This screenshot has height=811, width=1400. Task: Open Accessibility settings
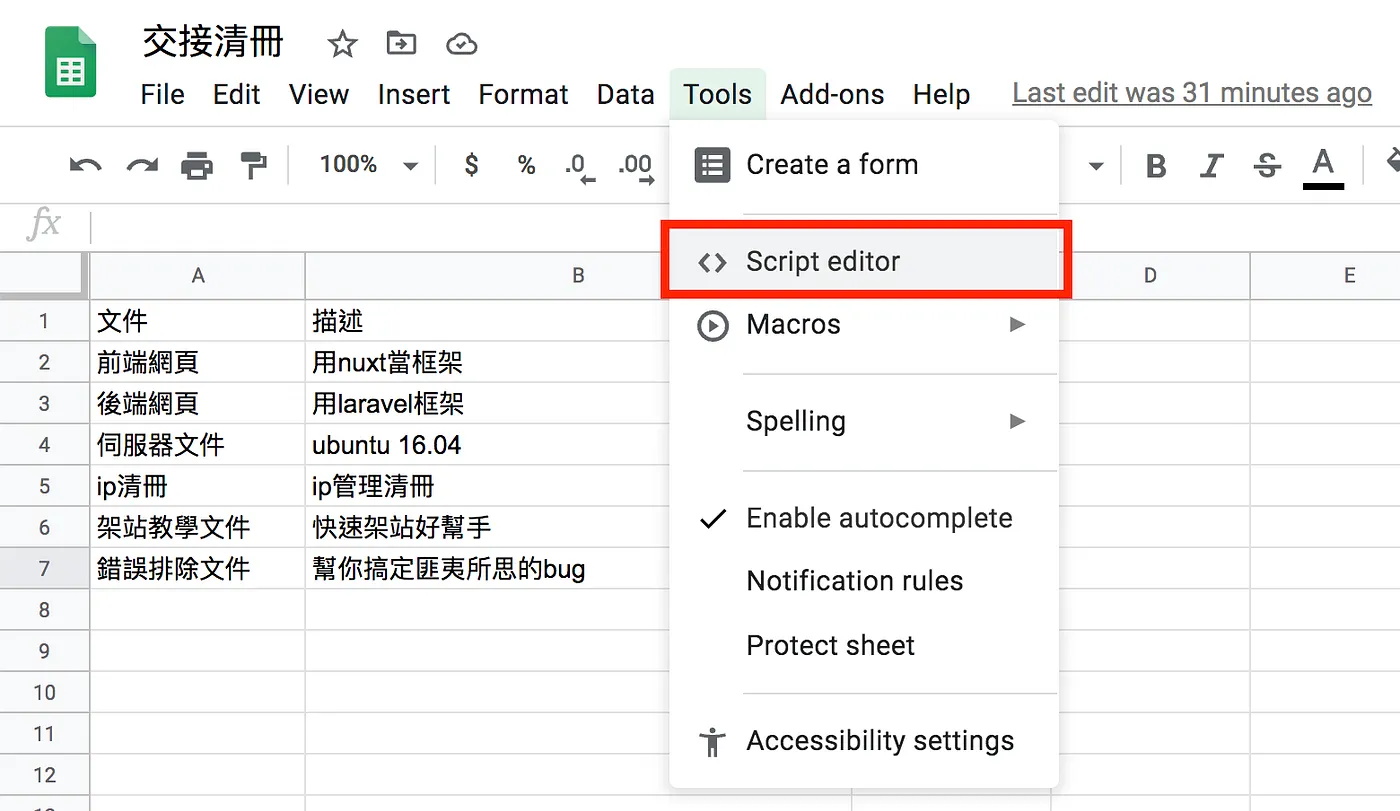864,741
